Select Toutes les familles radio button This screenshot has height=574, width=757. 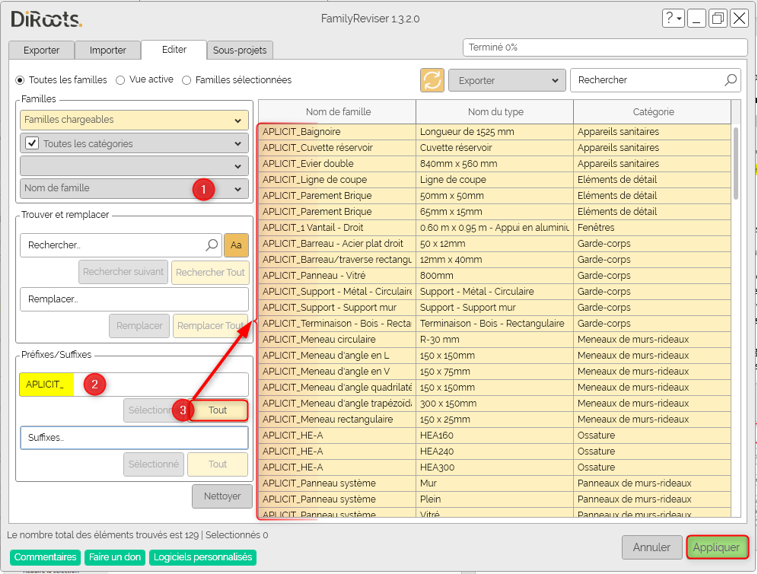(x=20, y=80)
